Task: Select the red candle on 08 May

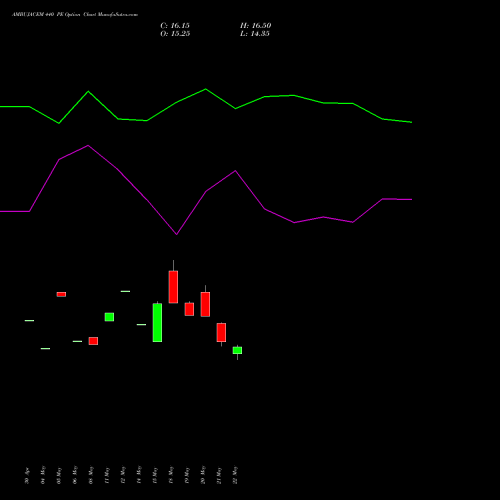Action: point(93,341)
